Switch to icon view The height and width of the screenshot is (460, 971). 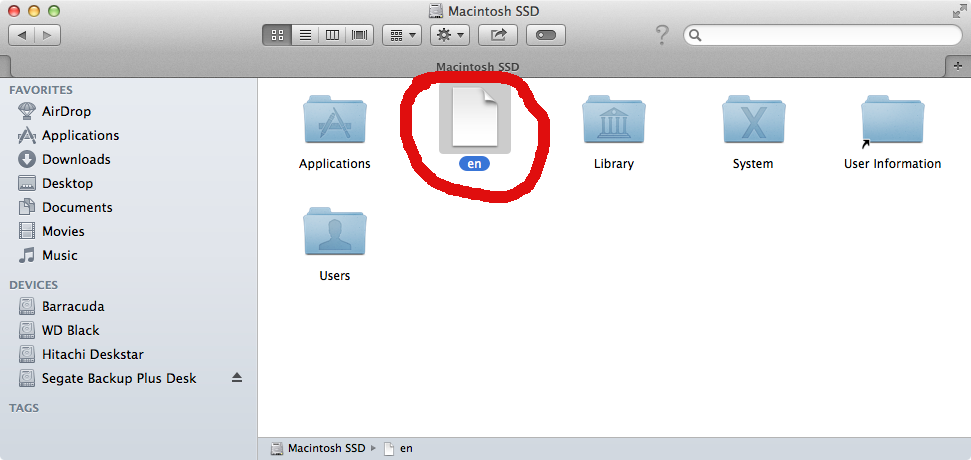click(x=277, y=35)
